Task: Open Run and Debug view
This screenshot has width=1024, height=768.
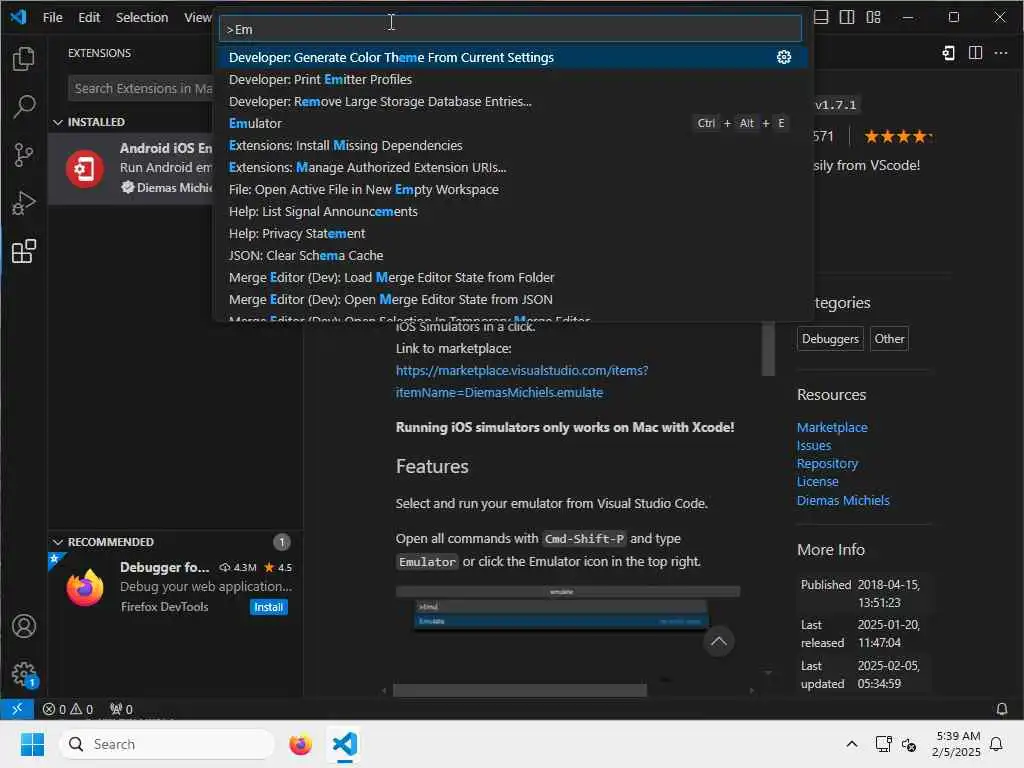Action: pos(24,203)
